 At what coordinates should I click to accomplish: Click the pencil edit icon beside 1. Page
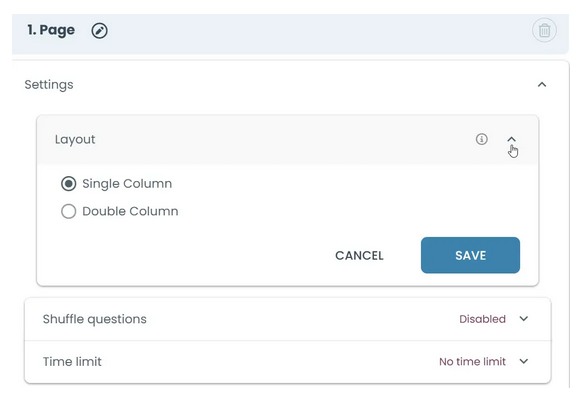coord(99,31)
